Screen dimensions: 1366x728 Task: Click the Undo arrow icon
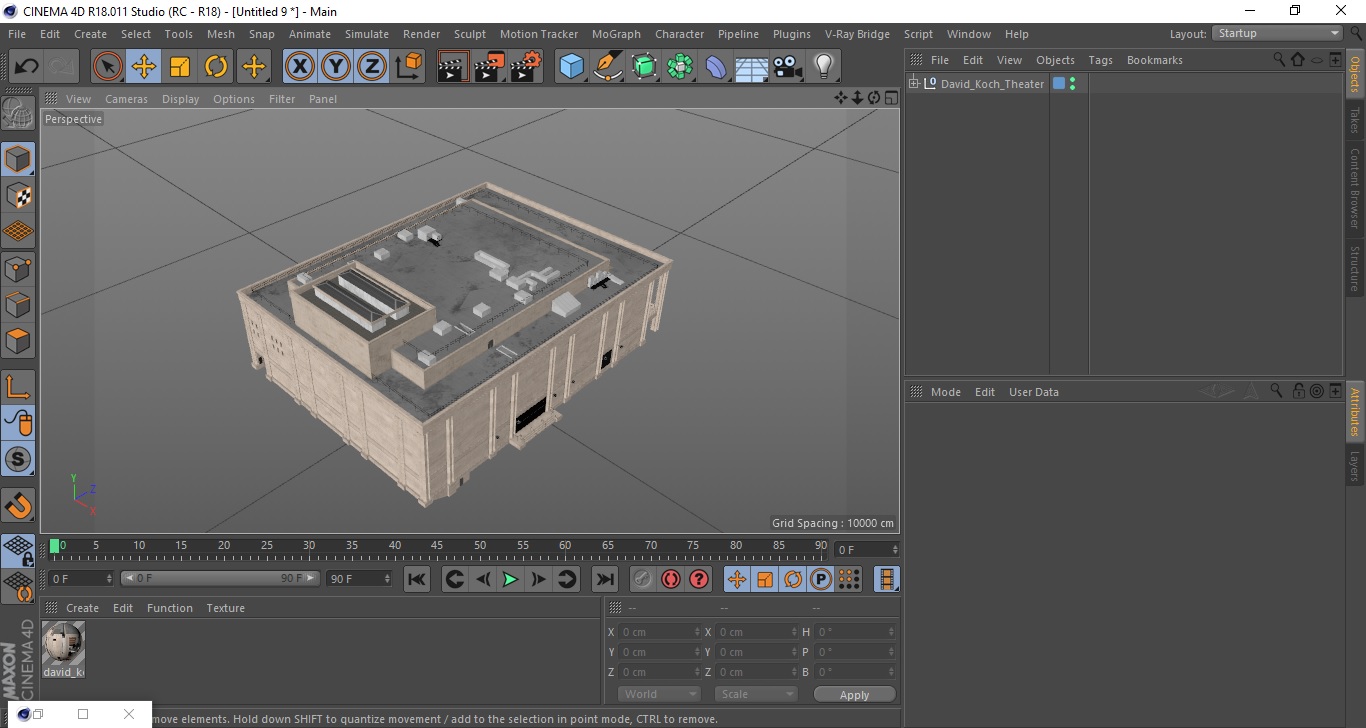pyautogui.click(x=26, y=67)
